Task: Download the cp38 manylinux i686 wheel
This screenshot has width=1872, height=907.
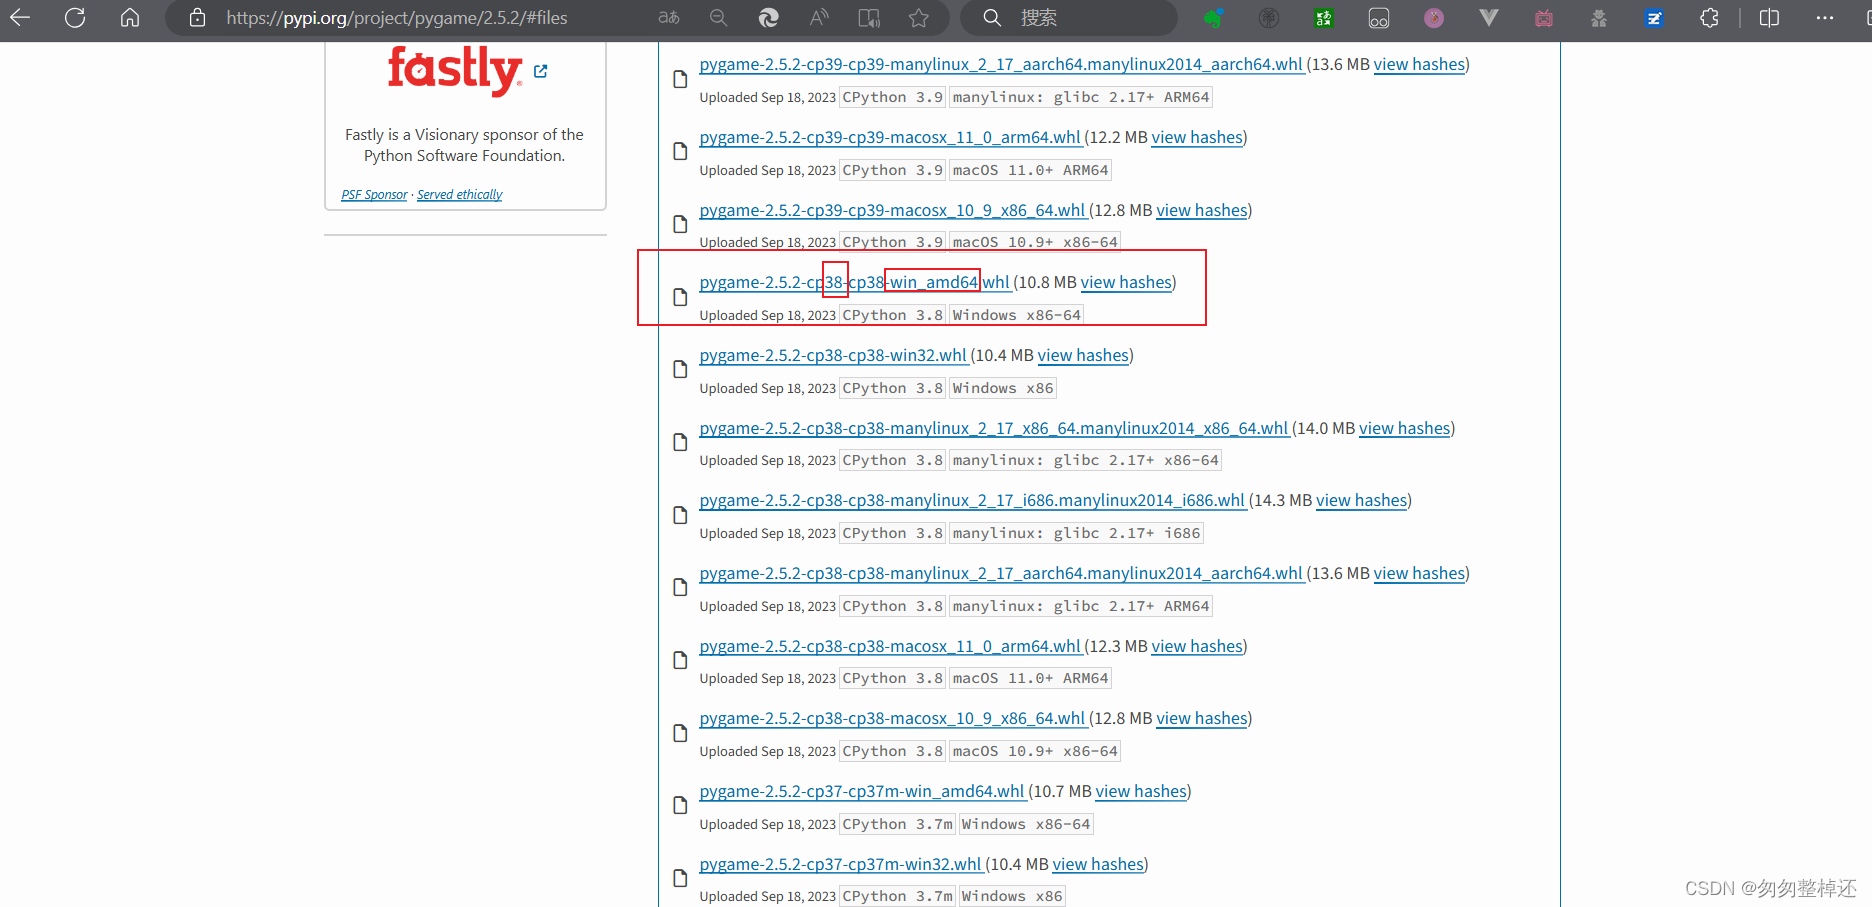Action: pyautogui.click(x=972, y=500)
